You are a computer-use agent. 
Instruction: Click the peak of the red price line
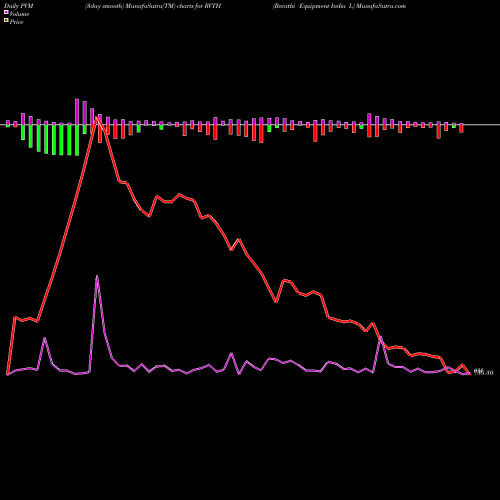pos(97,117)
